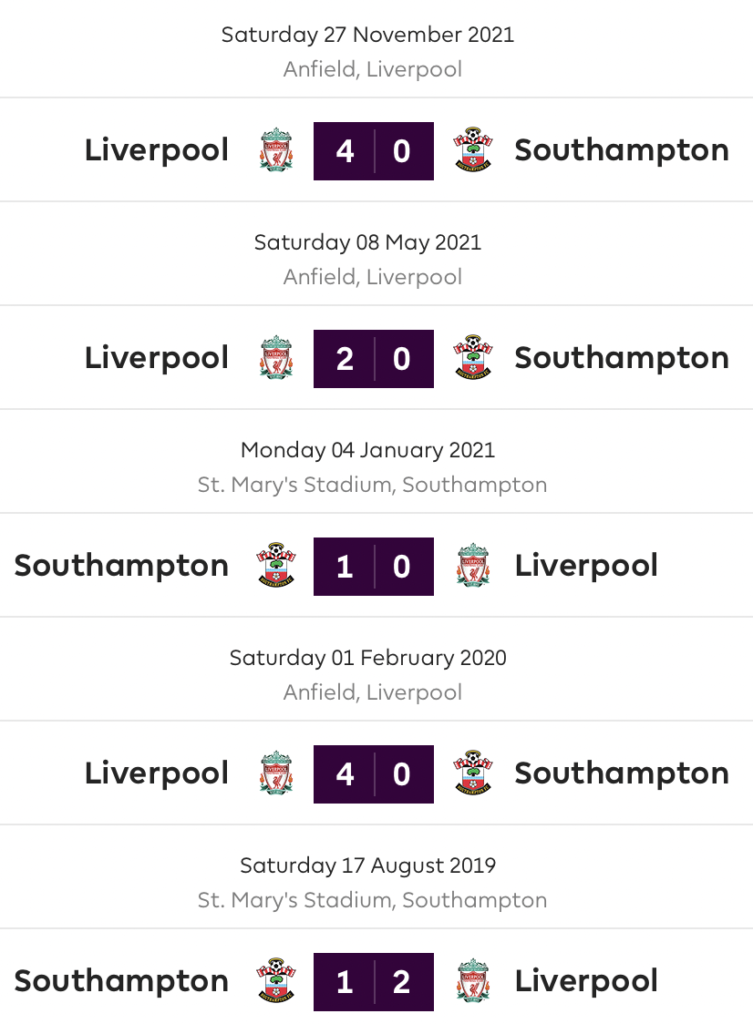Screen dimensions: 753x1024
Task: Click Liverpool crest in 08 May 2021 match
Action: pyautogui.click(x=276, y=358)
